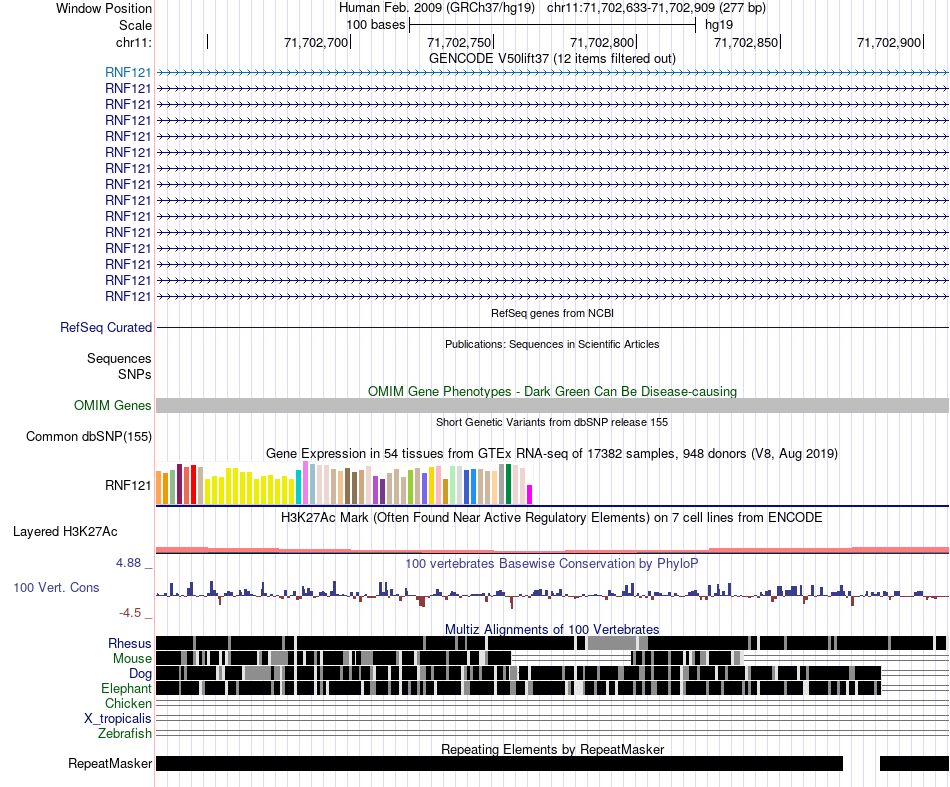Click the X_tropicalis species label
The height and width of the screenshot is (787, 950).
pyautogui.click(x=118, y=719)
